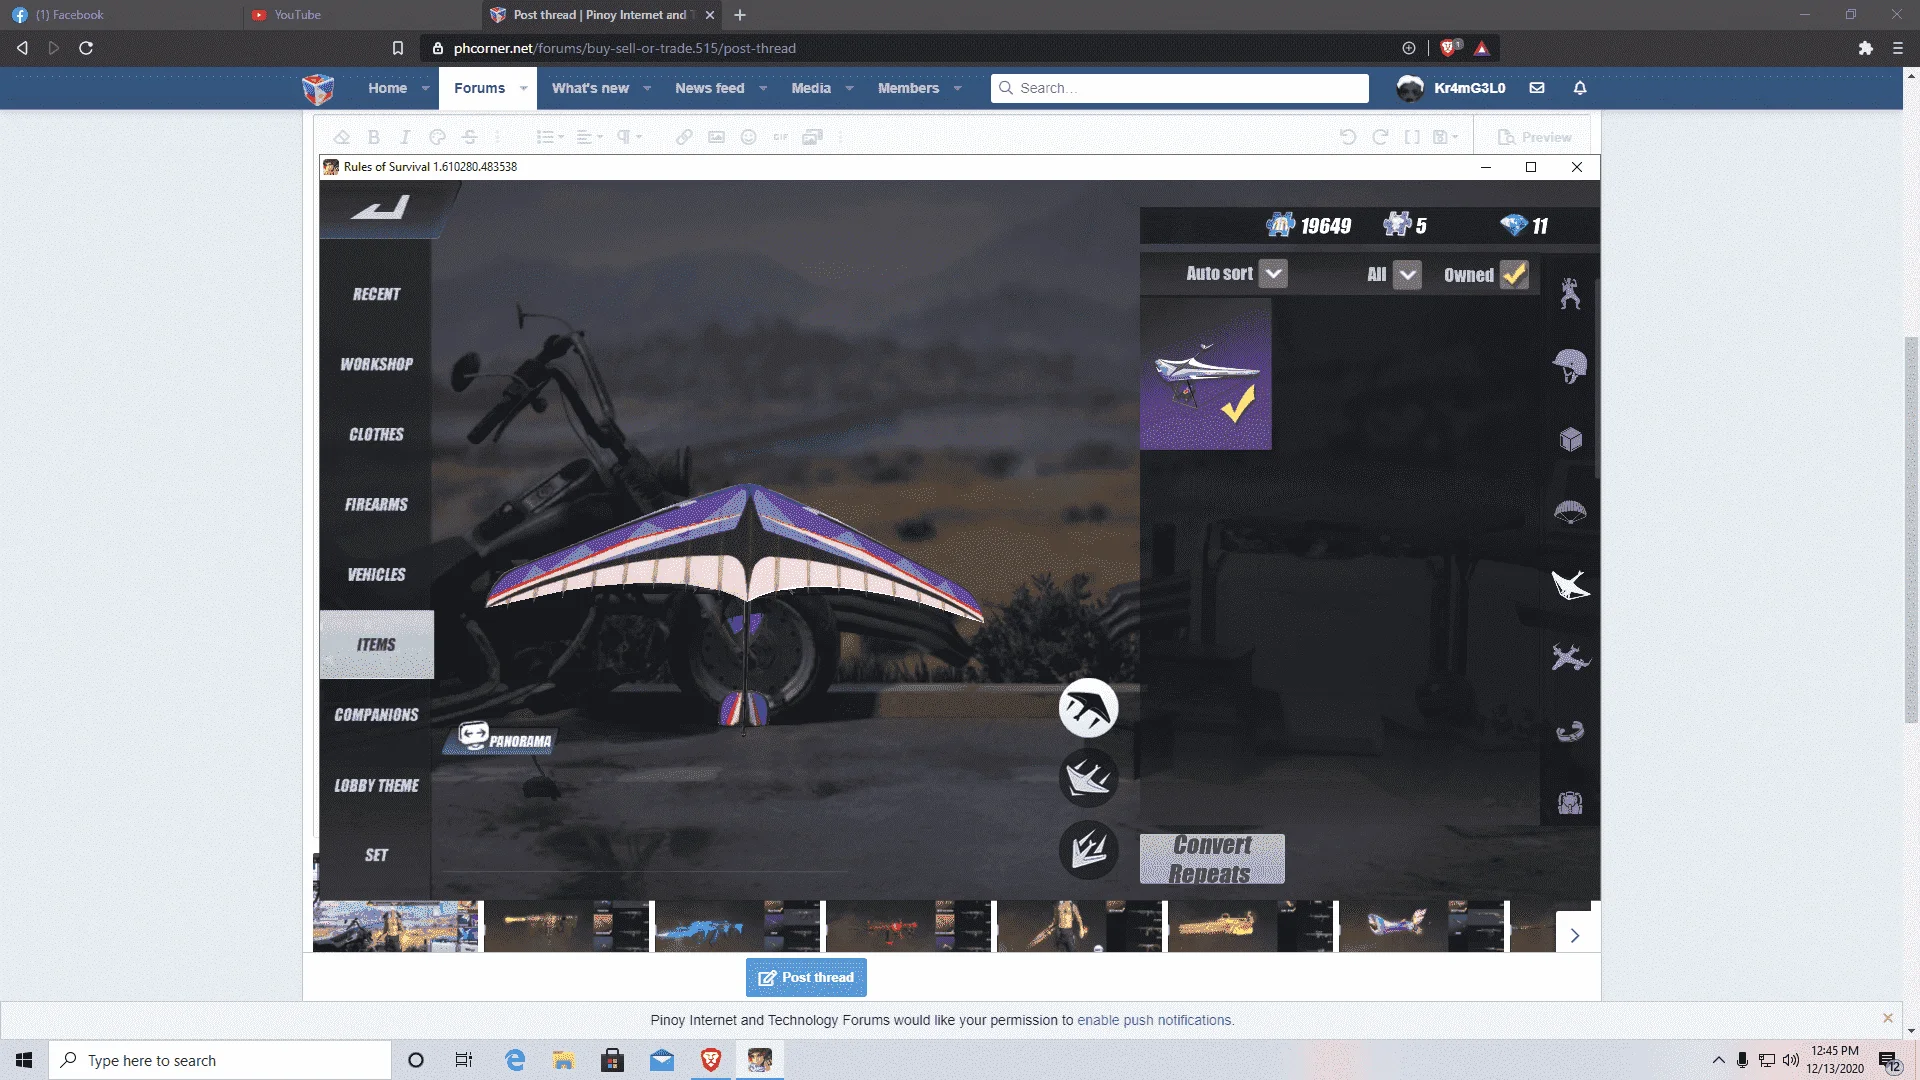Image resolution: width=1920 pixels, height=1080 pixels.
Task: Insert a GIF in the editor
Action: 780,137
